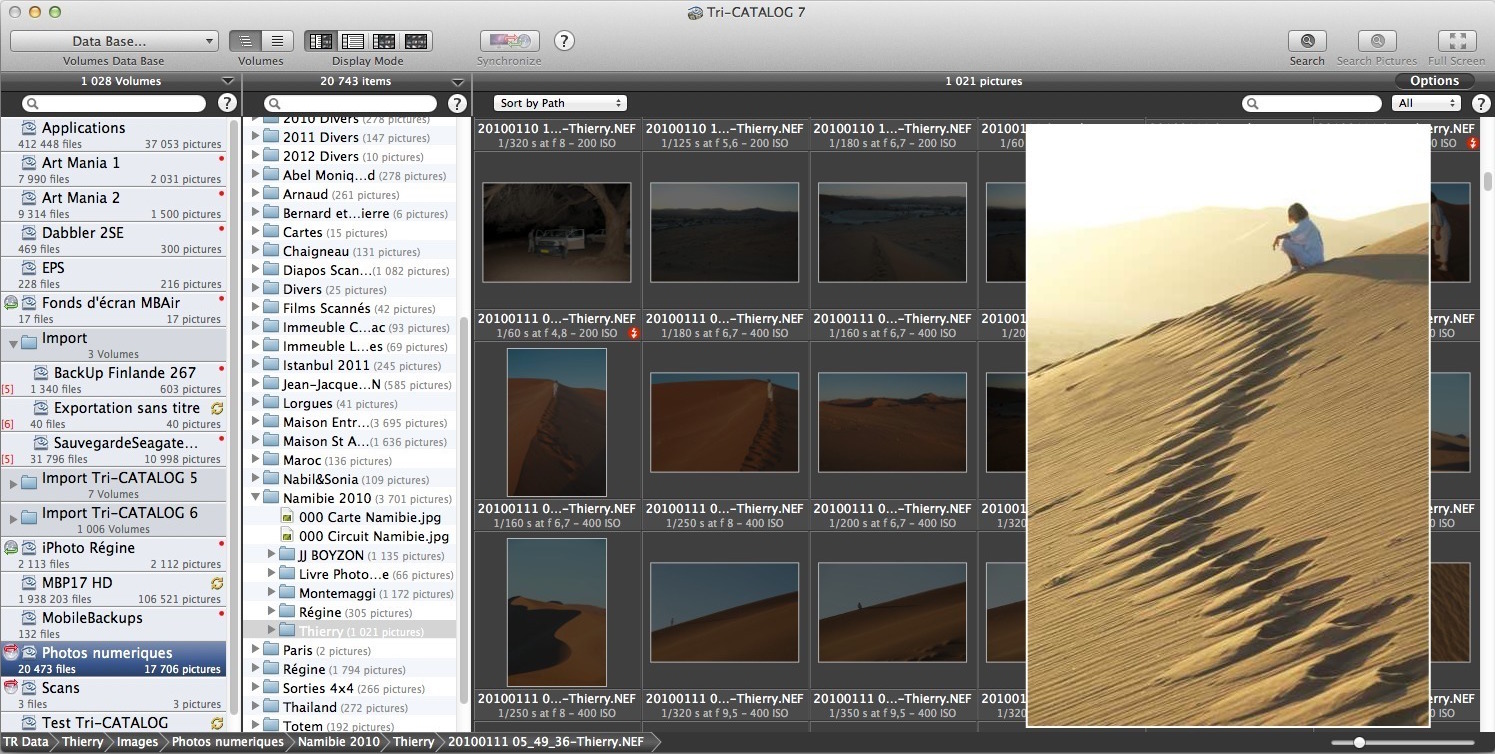Select the EPS volume icon
The width and height of the screenshot is (1495, 754).
(x=29, y=268)
